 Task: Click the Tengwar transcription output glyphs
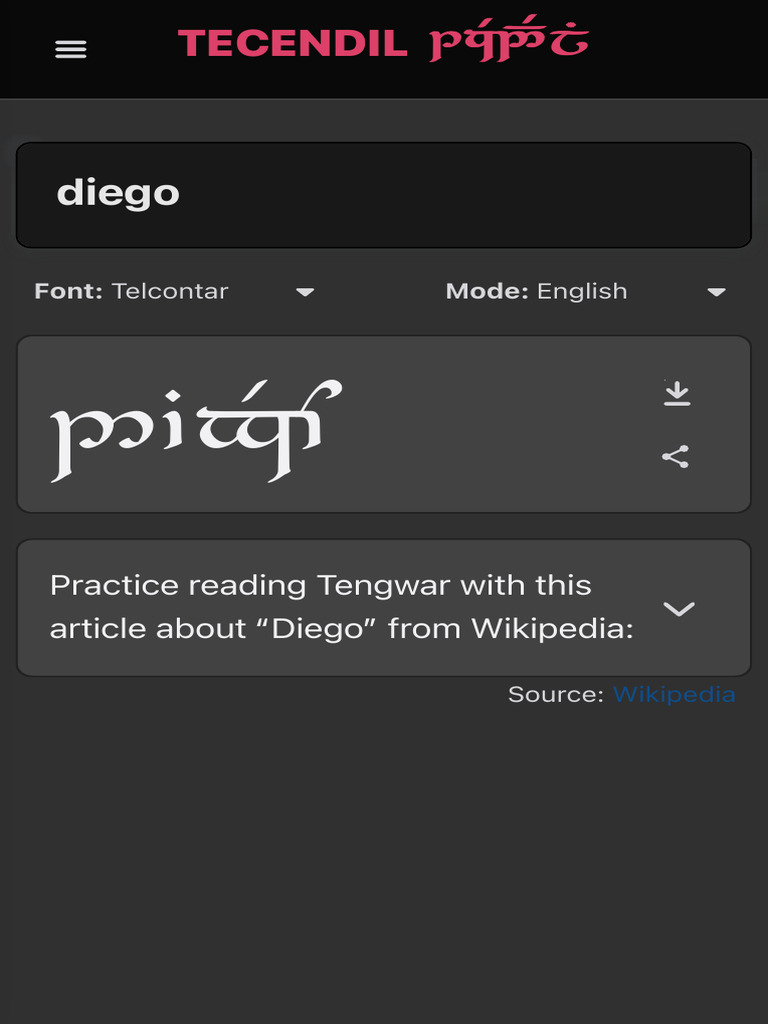click(196, 430)
